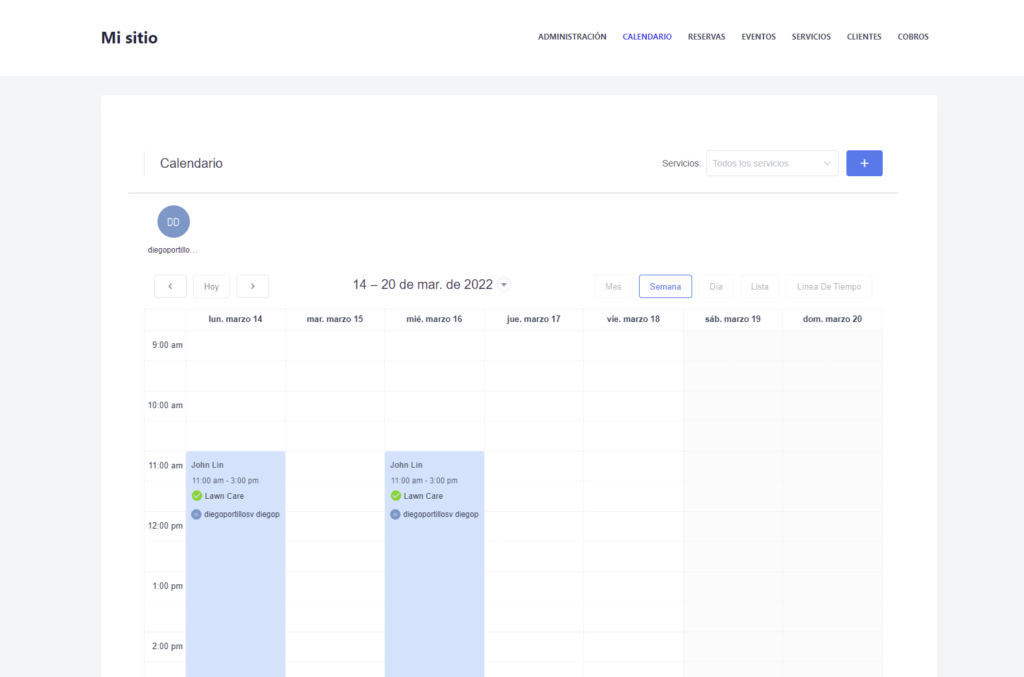Click the green checkmark on Wednesday's Lawn Care event
The width and height of the screenshot is (1024, 677).
pyautogui.click(x=396, y=495)
